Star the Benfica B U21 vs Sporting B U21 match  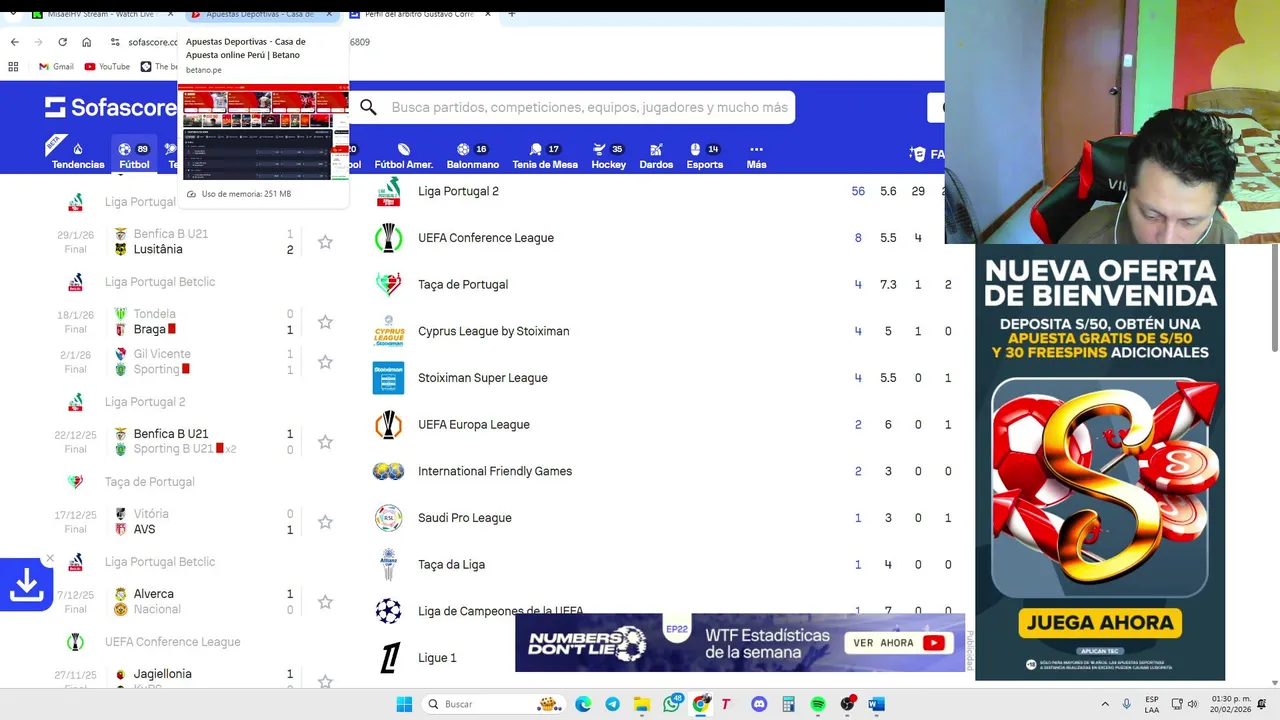pyautogui.click(x=325, y=442)
